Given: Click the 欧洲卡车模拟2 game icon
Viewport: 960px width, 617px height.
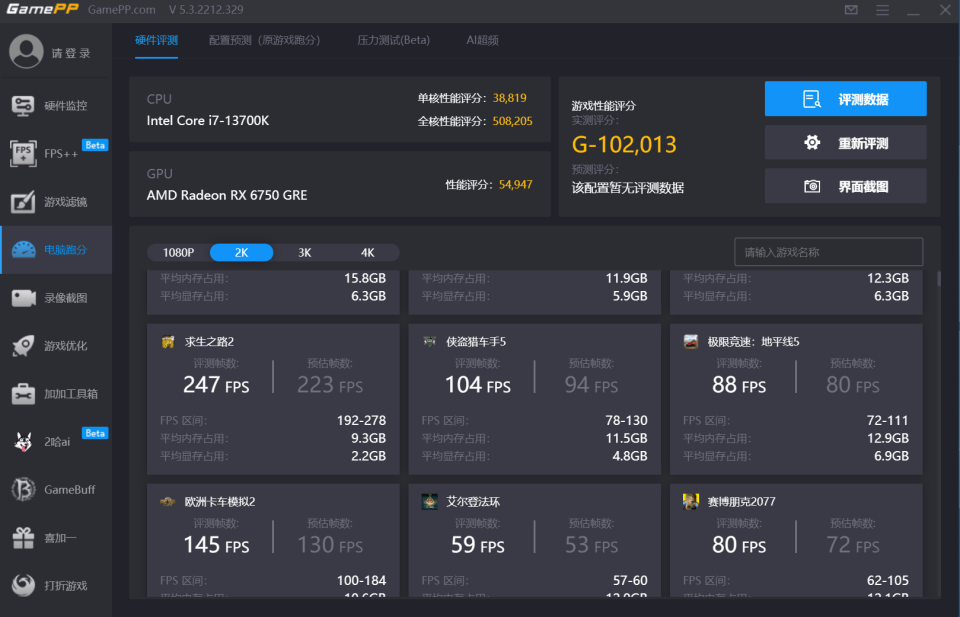Looking at the screenshot, I should tap(168, 501).
